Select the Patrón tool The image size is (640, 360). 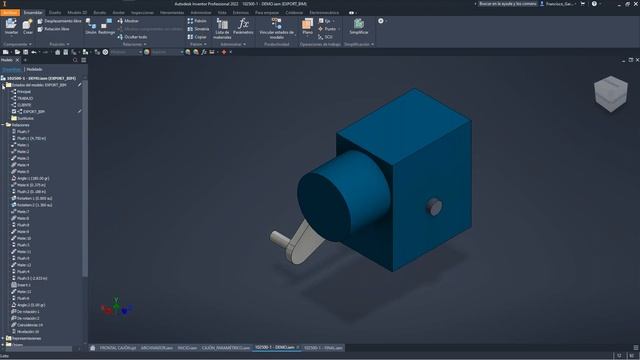click(197, 21)
